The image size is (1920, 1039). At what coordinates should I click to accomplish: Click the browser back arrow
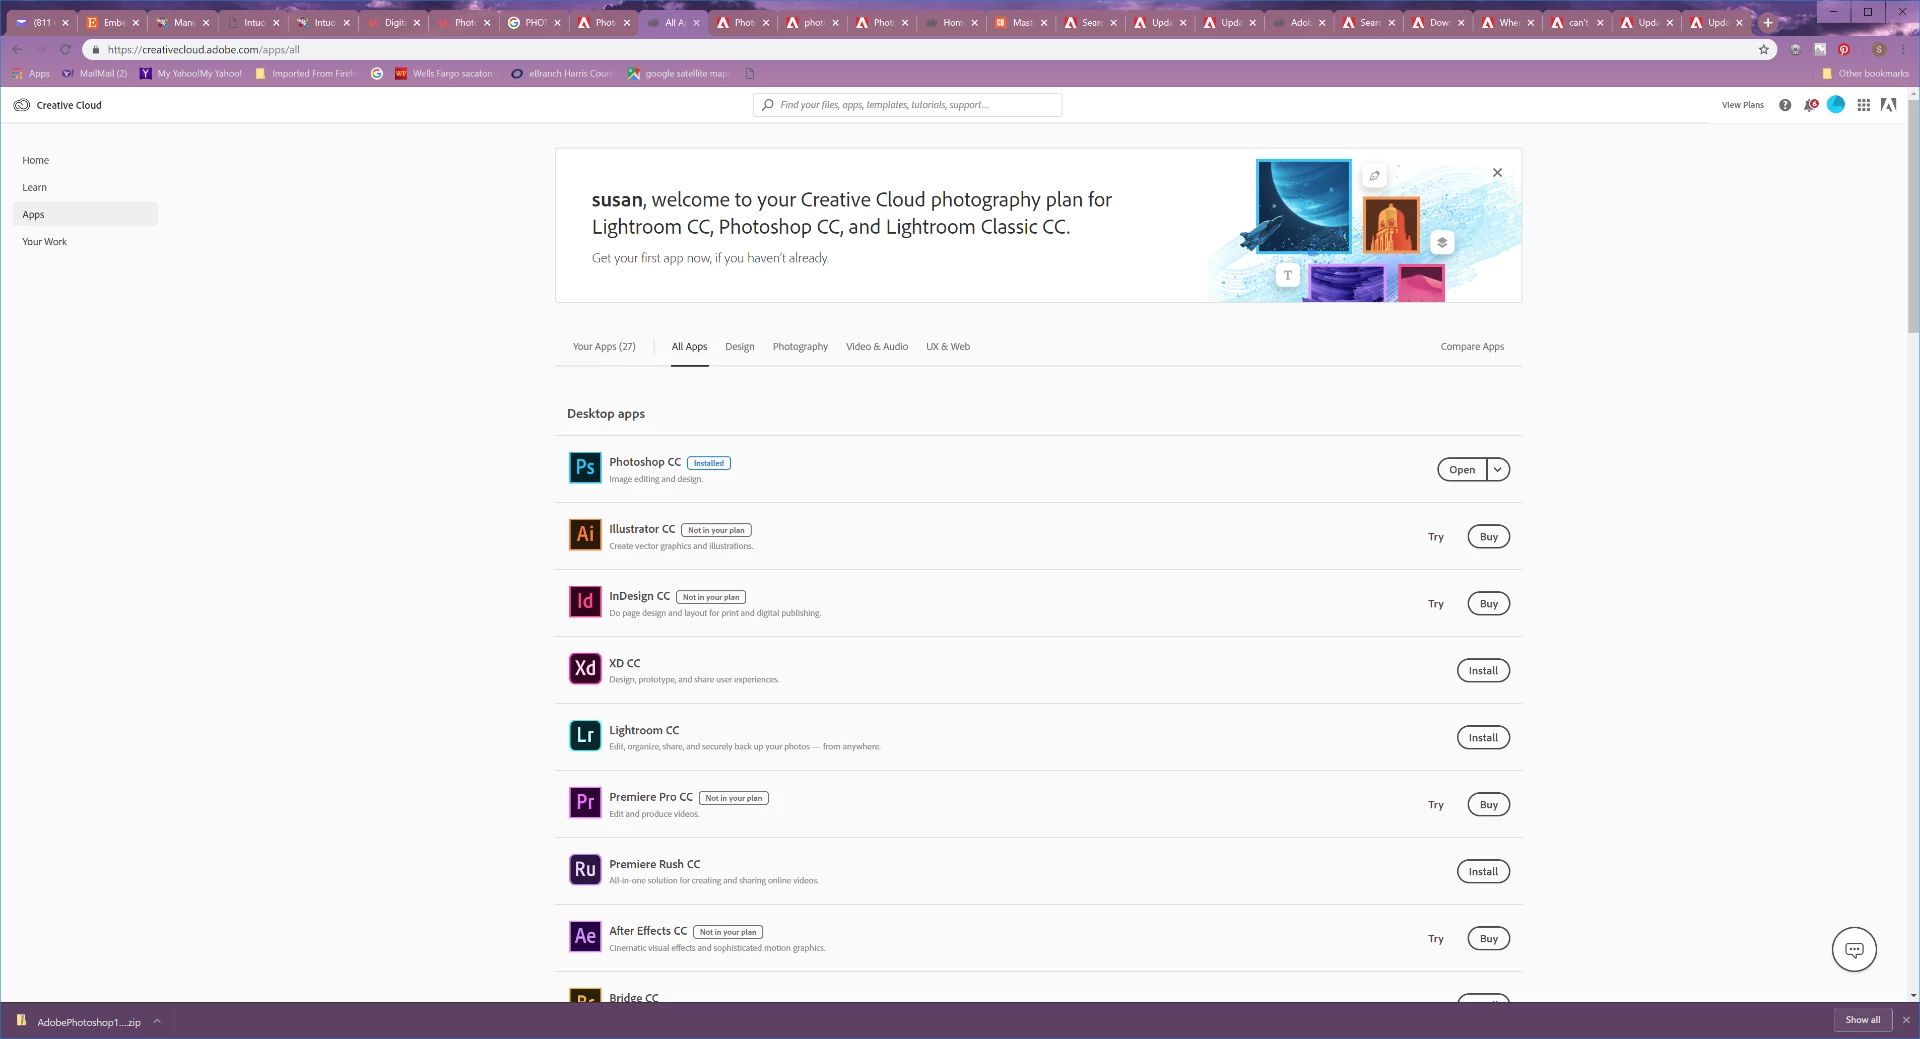point(17,50)
